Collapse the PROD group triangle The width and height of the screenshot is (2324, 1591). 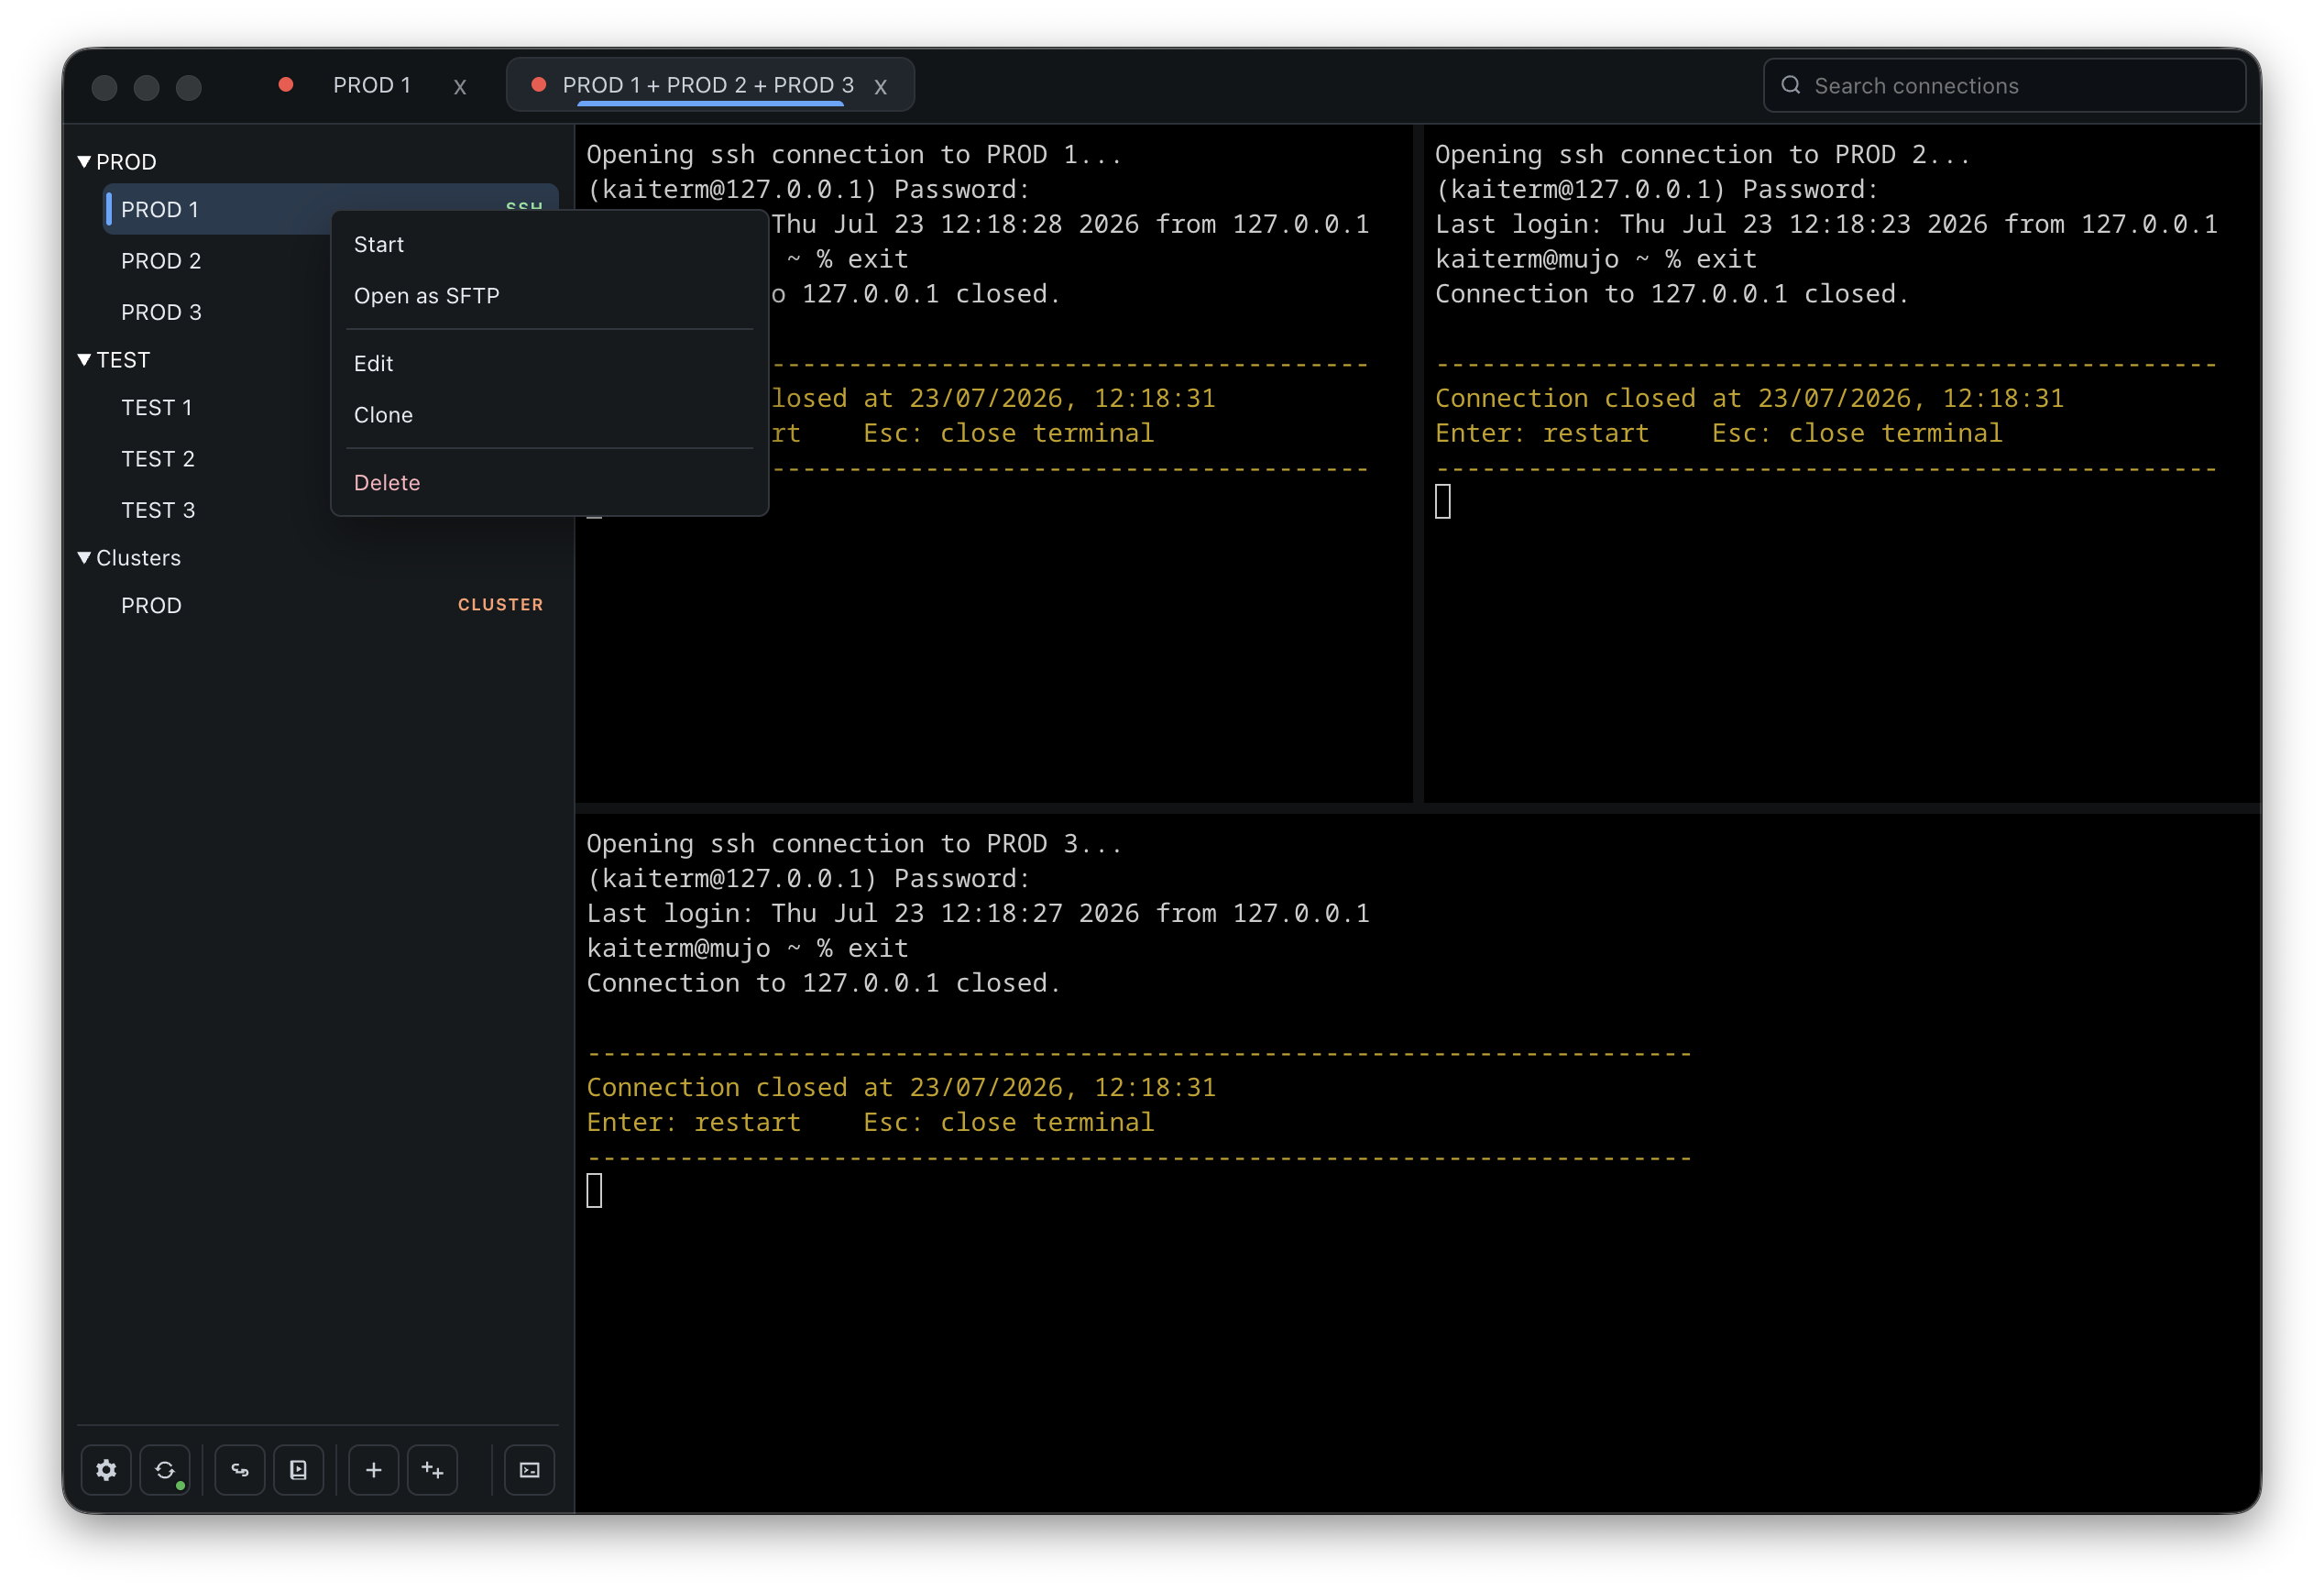(84, 161)
